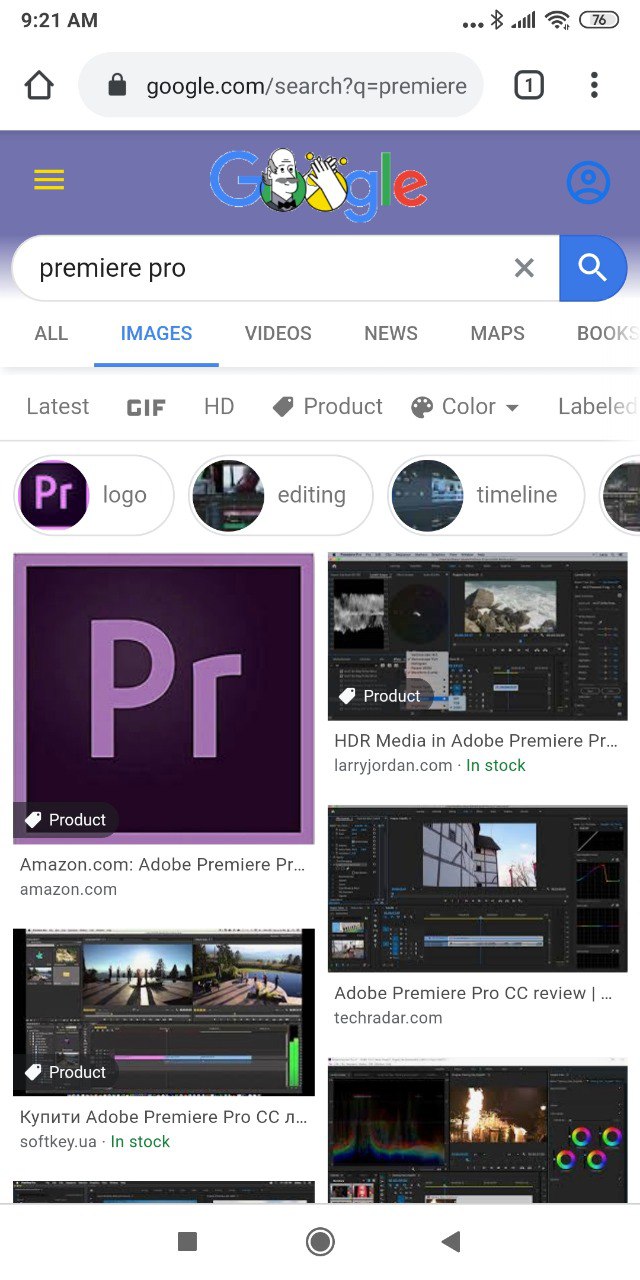The width and height of the screenshot is (640, 1280).
Task: Toggle the Product filter chip
Action: (327, 407)
